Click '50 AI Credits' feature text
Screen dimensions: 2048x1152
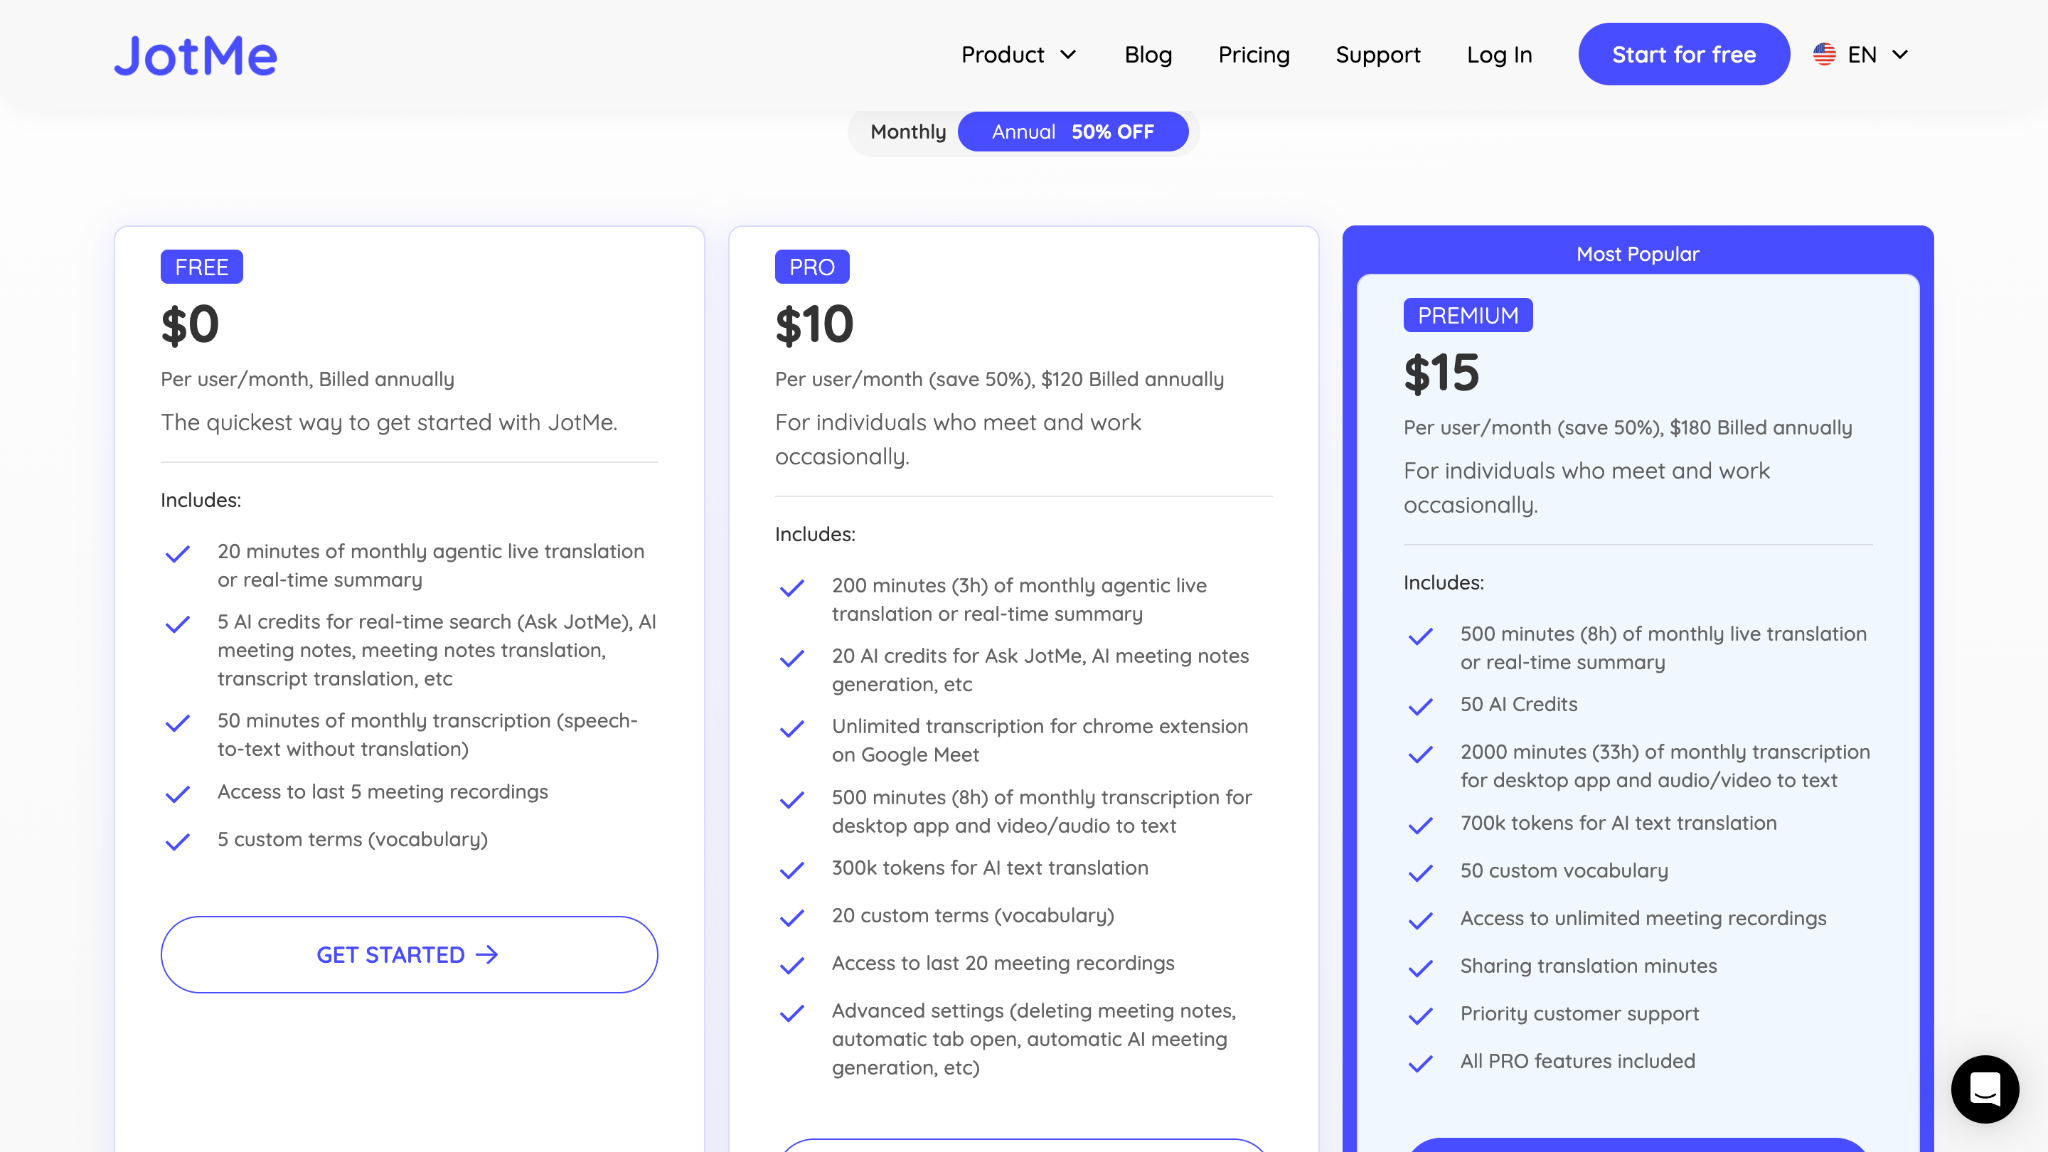pyautogui.click(x=1519, y=704)
